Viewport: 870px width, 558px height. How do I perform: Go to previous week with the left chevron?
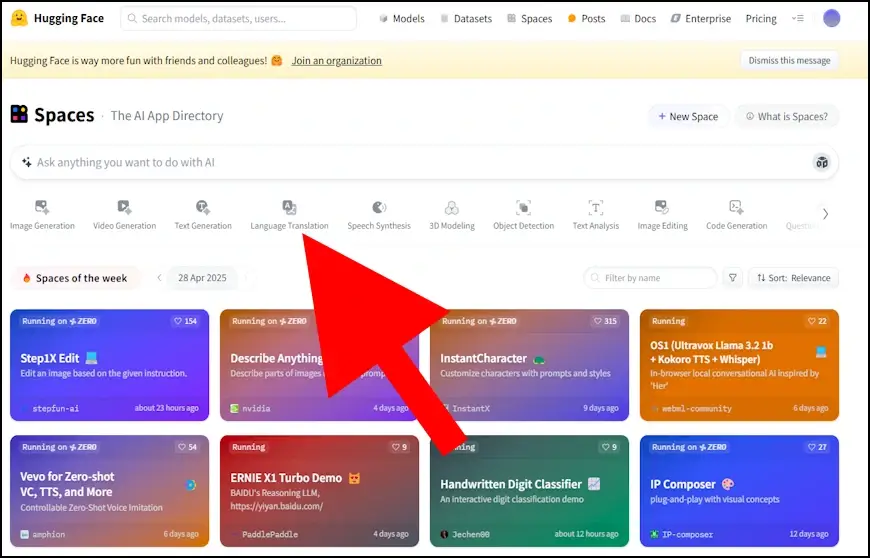click(159, 278)
